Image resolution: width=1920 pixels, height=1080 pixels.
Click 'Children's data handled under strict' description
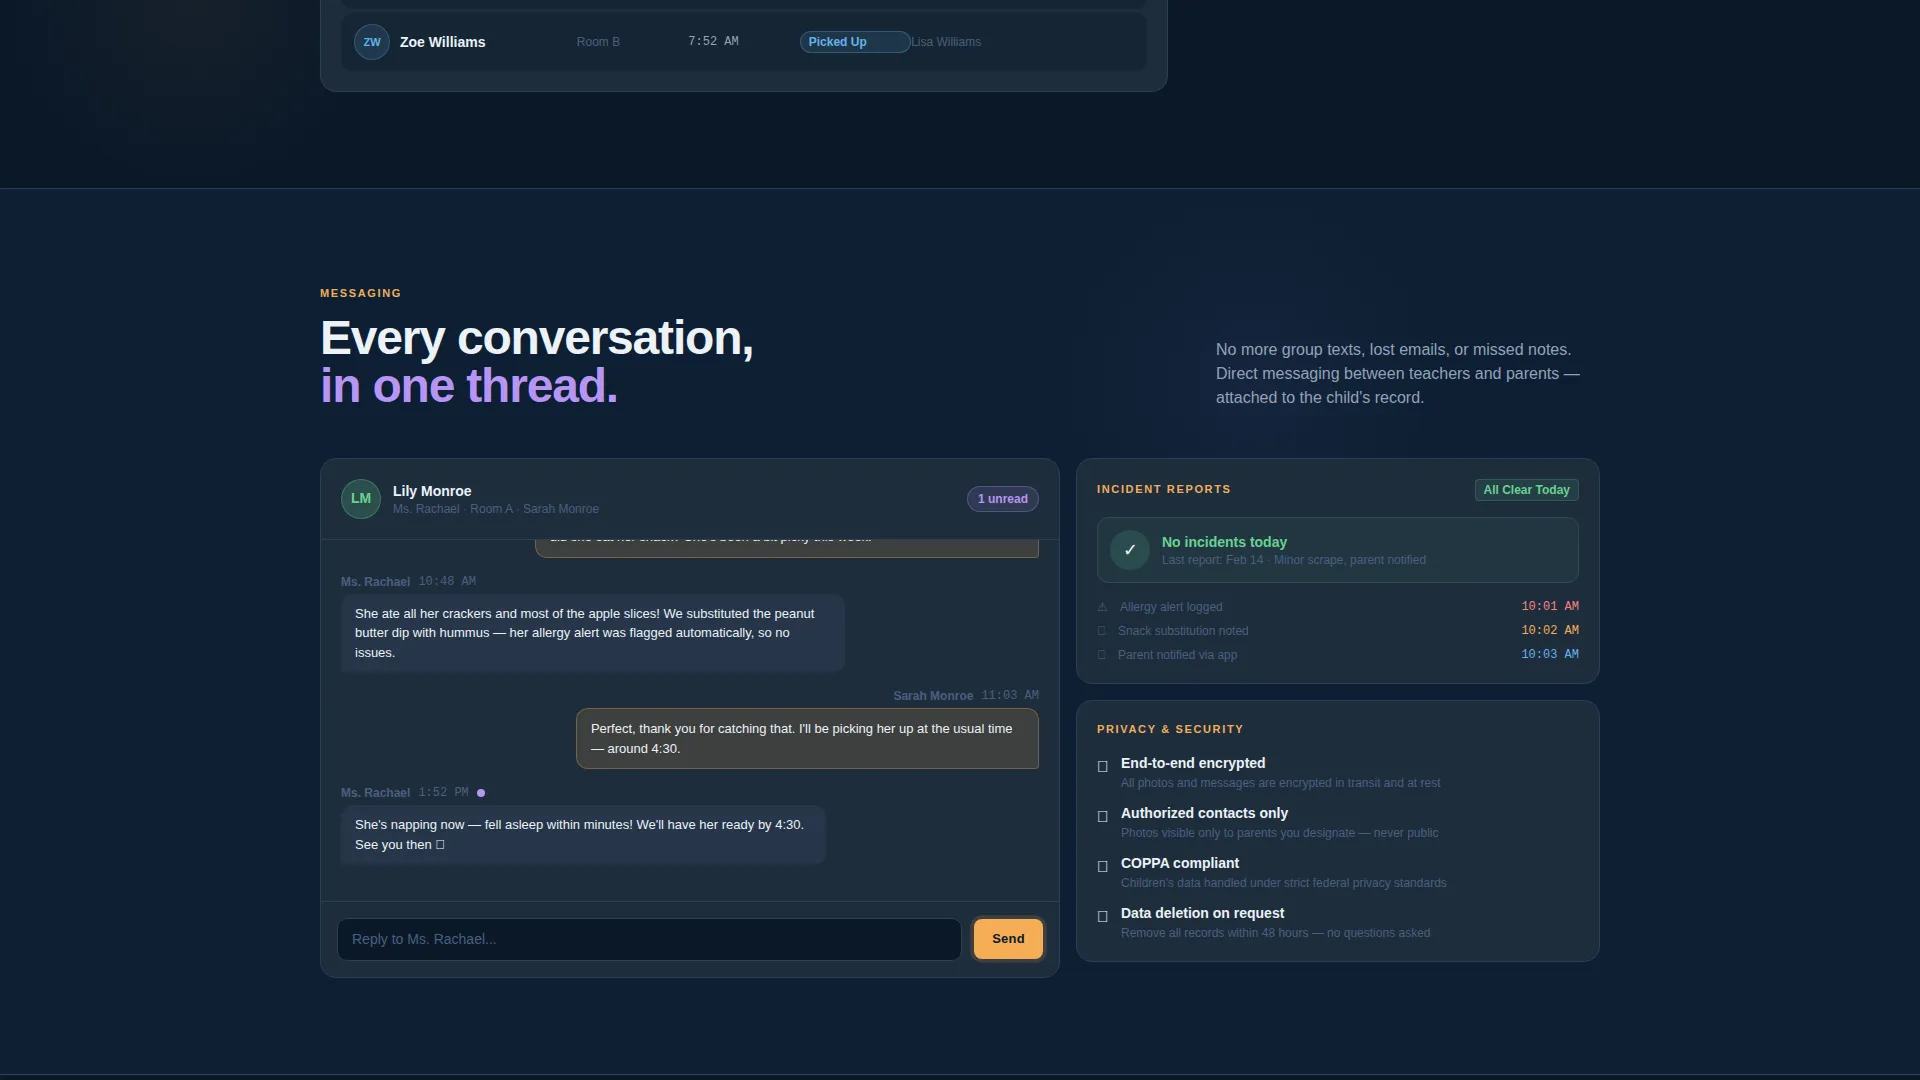[x=1283, y=883]
